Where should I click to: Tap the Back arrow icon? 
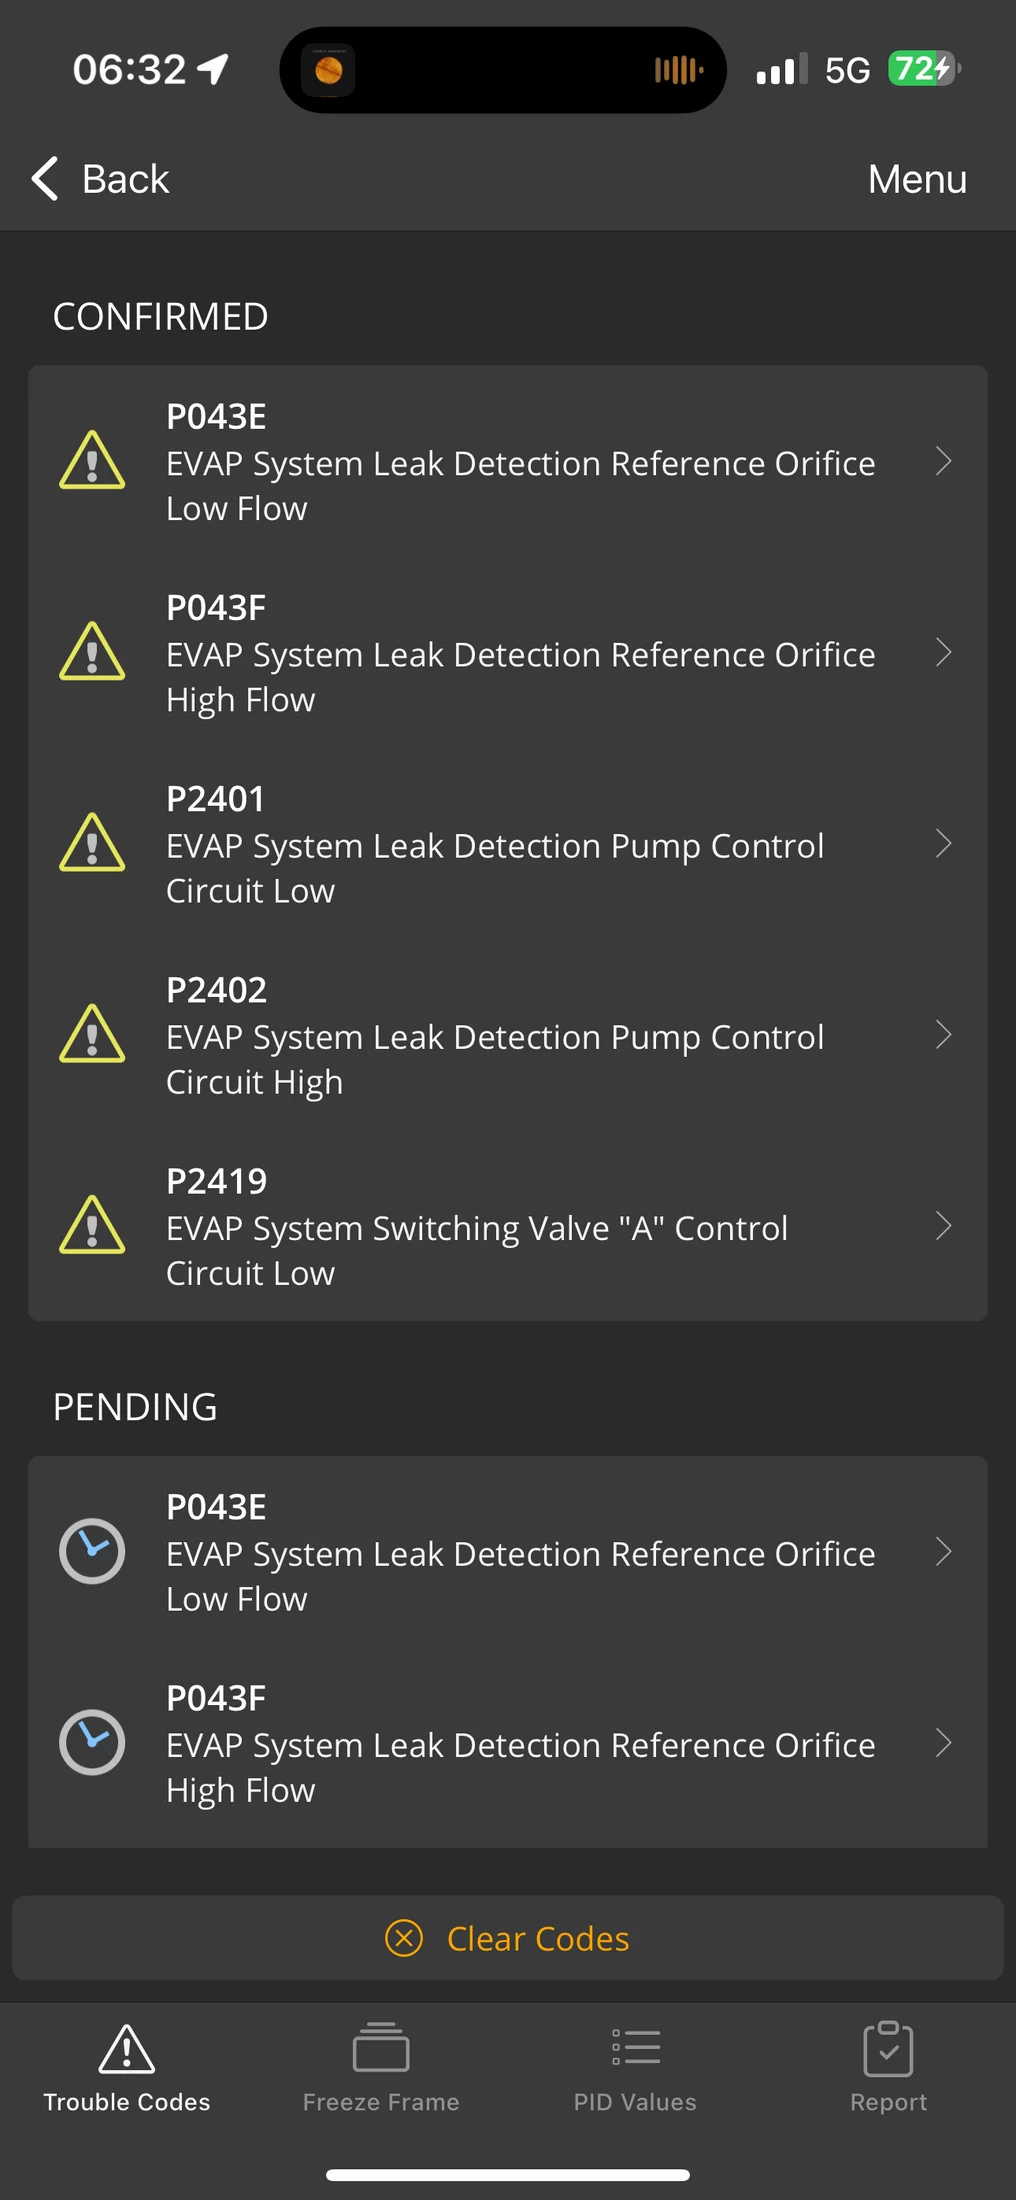pyautogui.click(x=45, y=179)
